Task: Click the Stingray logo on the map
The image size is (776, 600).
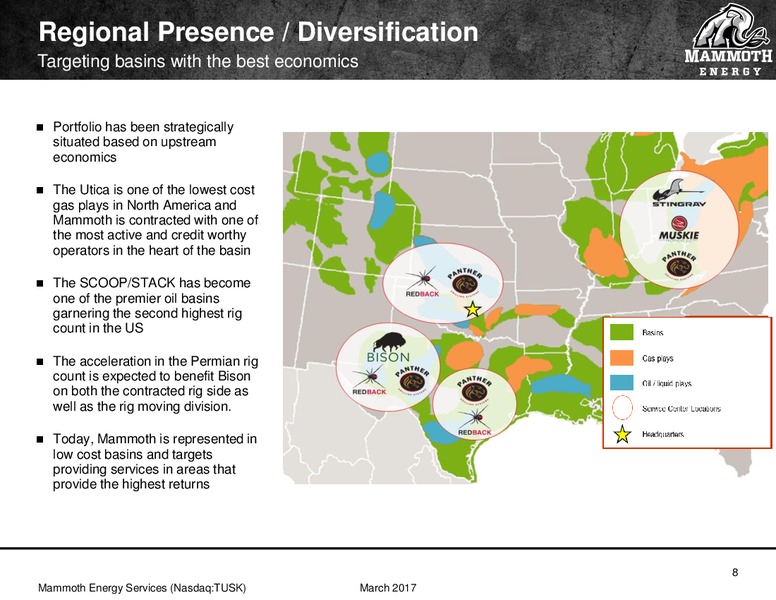Action: click(x=678, y=194)
